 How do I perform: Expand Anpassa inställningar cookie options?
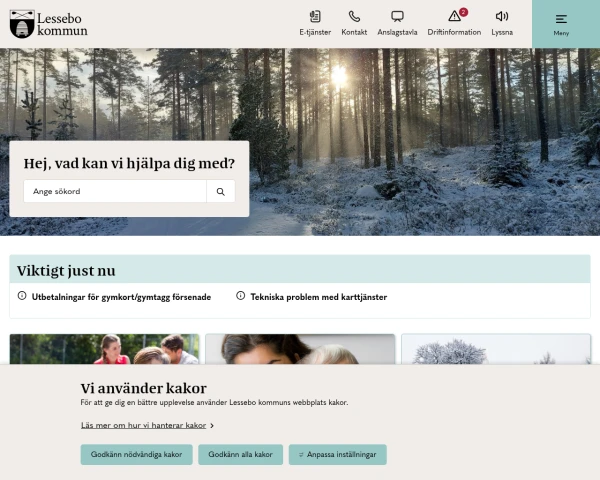click(x=338, y=454)
